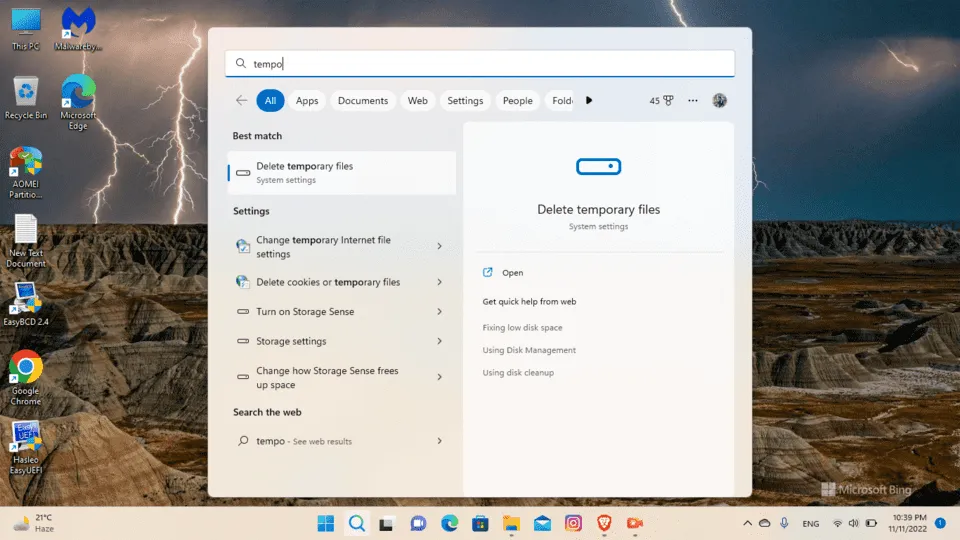
Task: Open Instagram from taskbar
Action: click(x=573, y=523)
